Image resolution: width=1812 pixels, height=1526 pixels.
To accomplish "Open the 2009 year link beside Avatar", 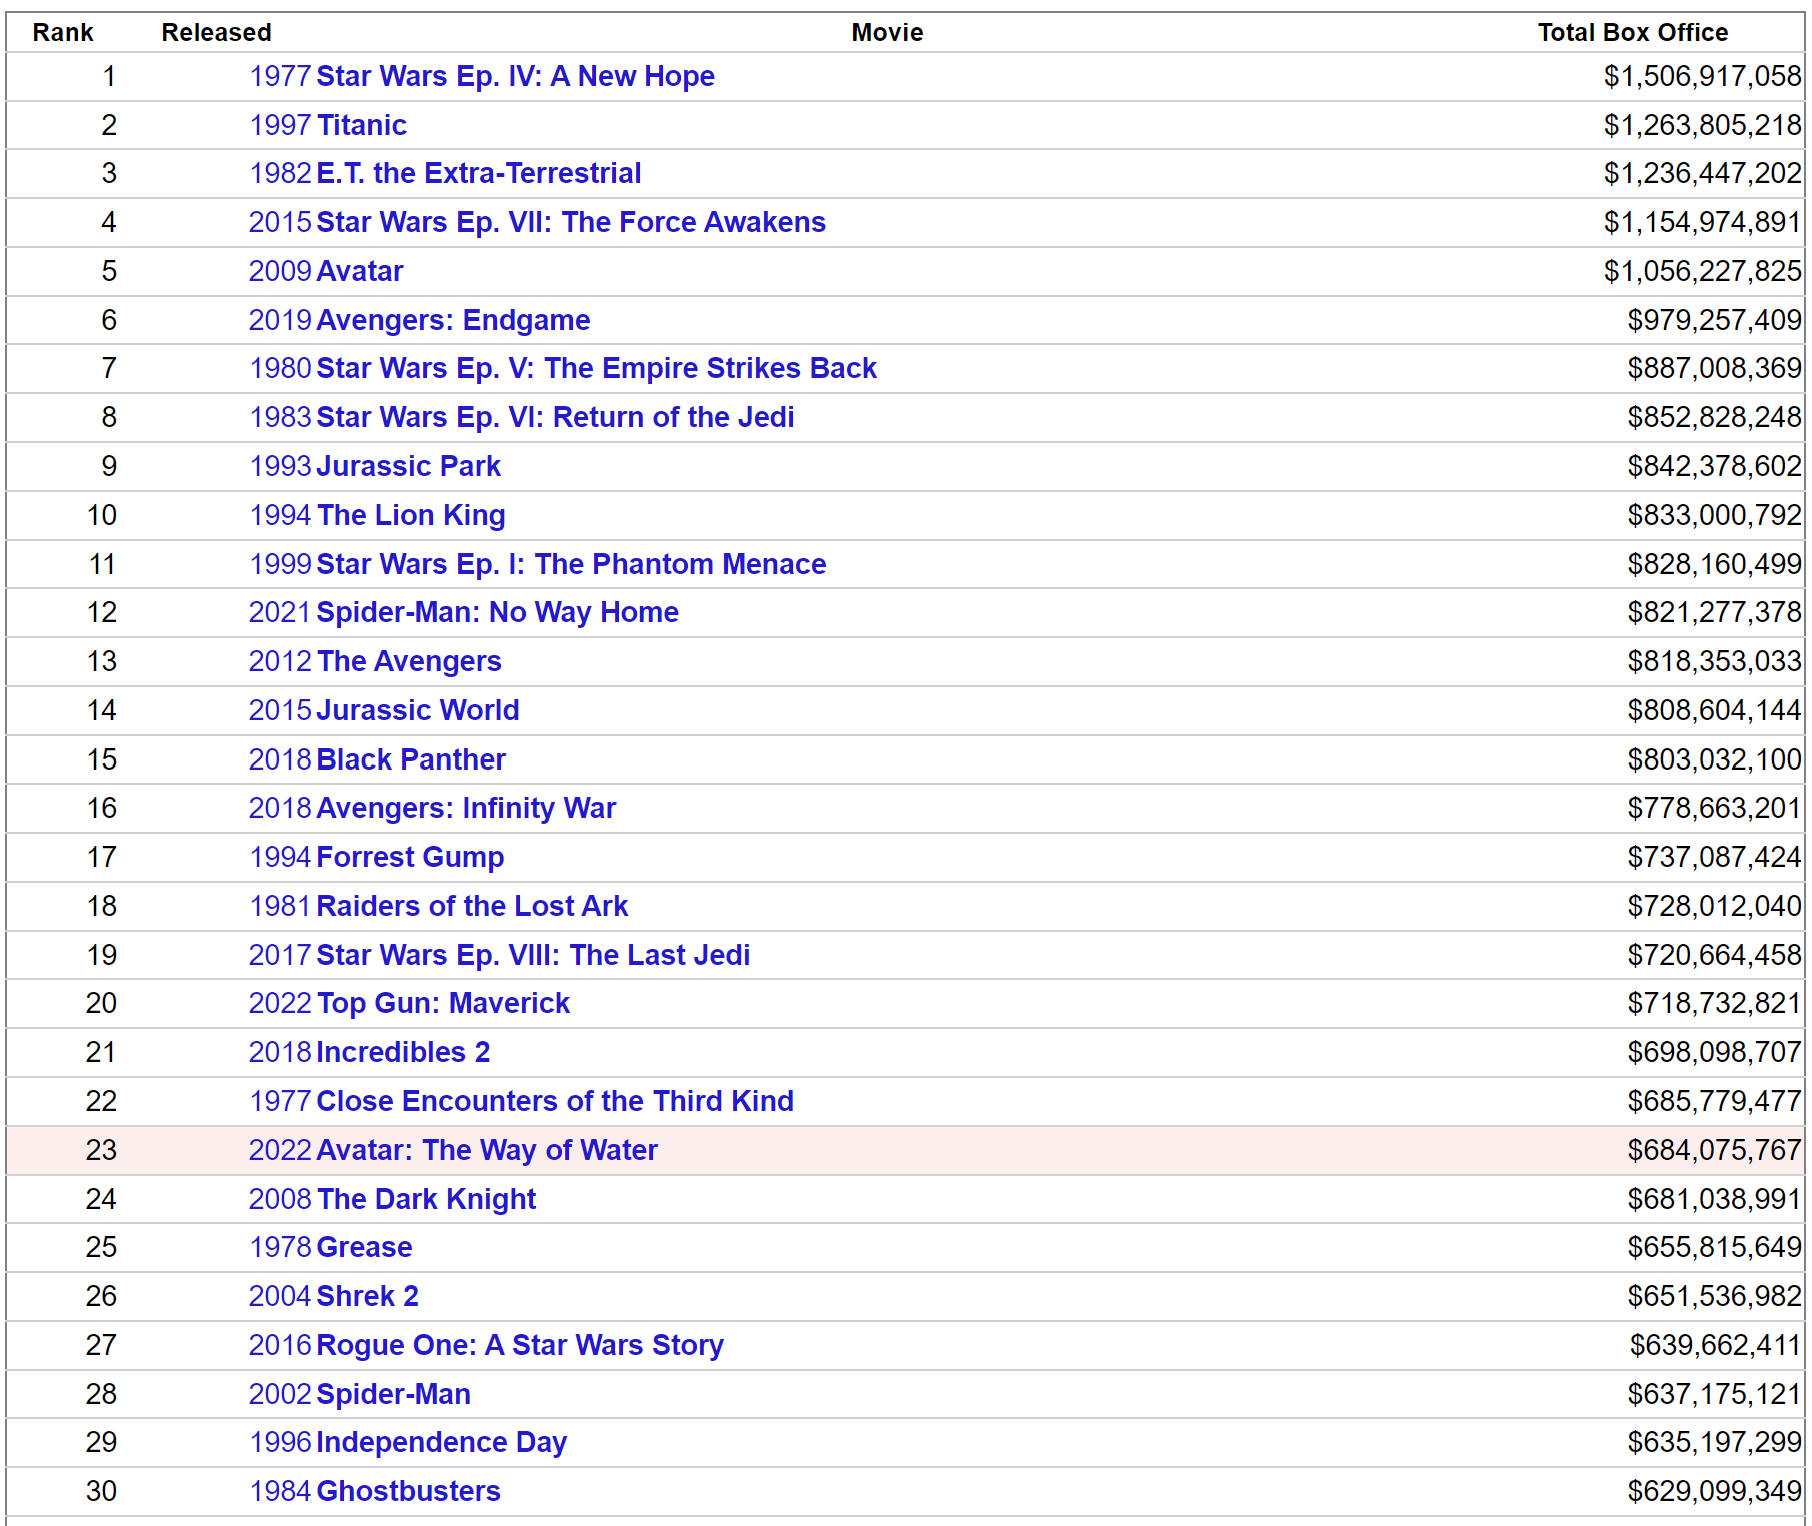I will pyautogui.click(x=280, y=271).
